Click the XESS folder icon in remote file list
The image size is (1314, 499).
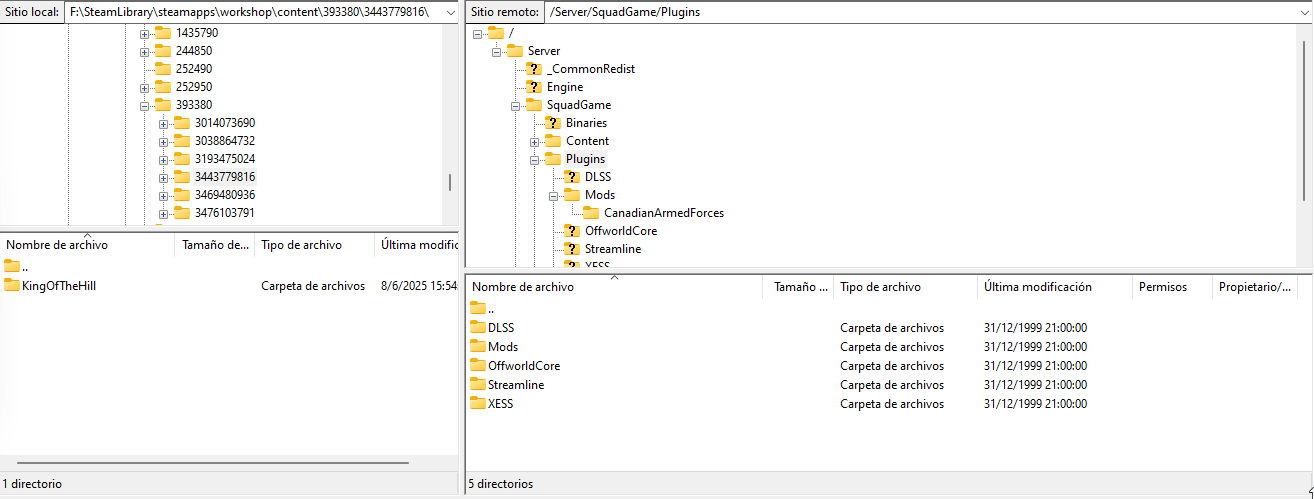478,403
